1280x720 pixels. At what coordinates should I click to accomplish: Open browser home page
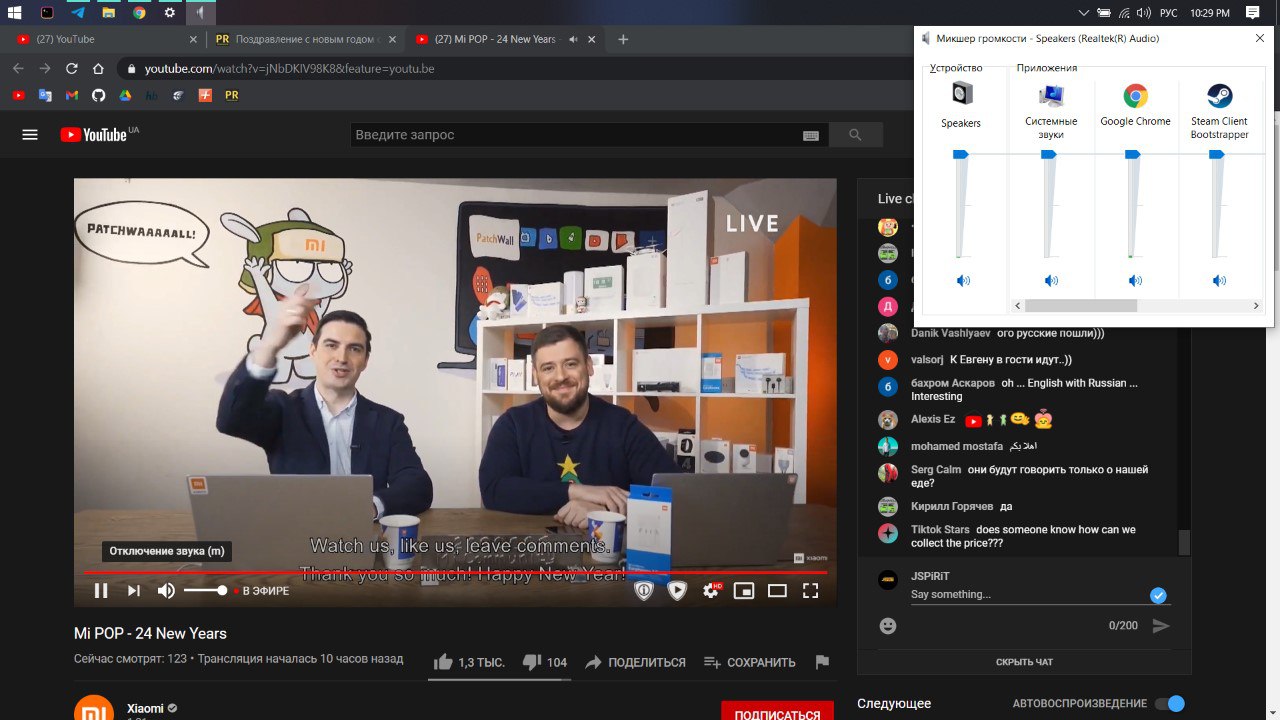pyautogui.click(x=98, y=69)
